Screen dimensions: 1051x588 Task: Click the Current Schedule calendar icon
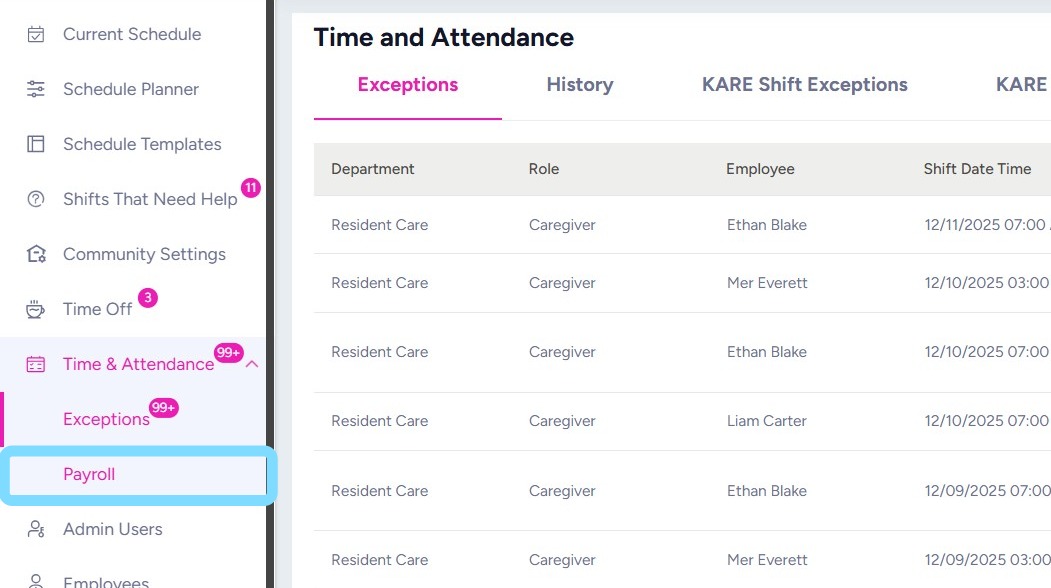(x=36, y=34)
